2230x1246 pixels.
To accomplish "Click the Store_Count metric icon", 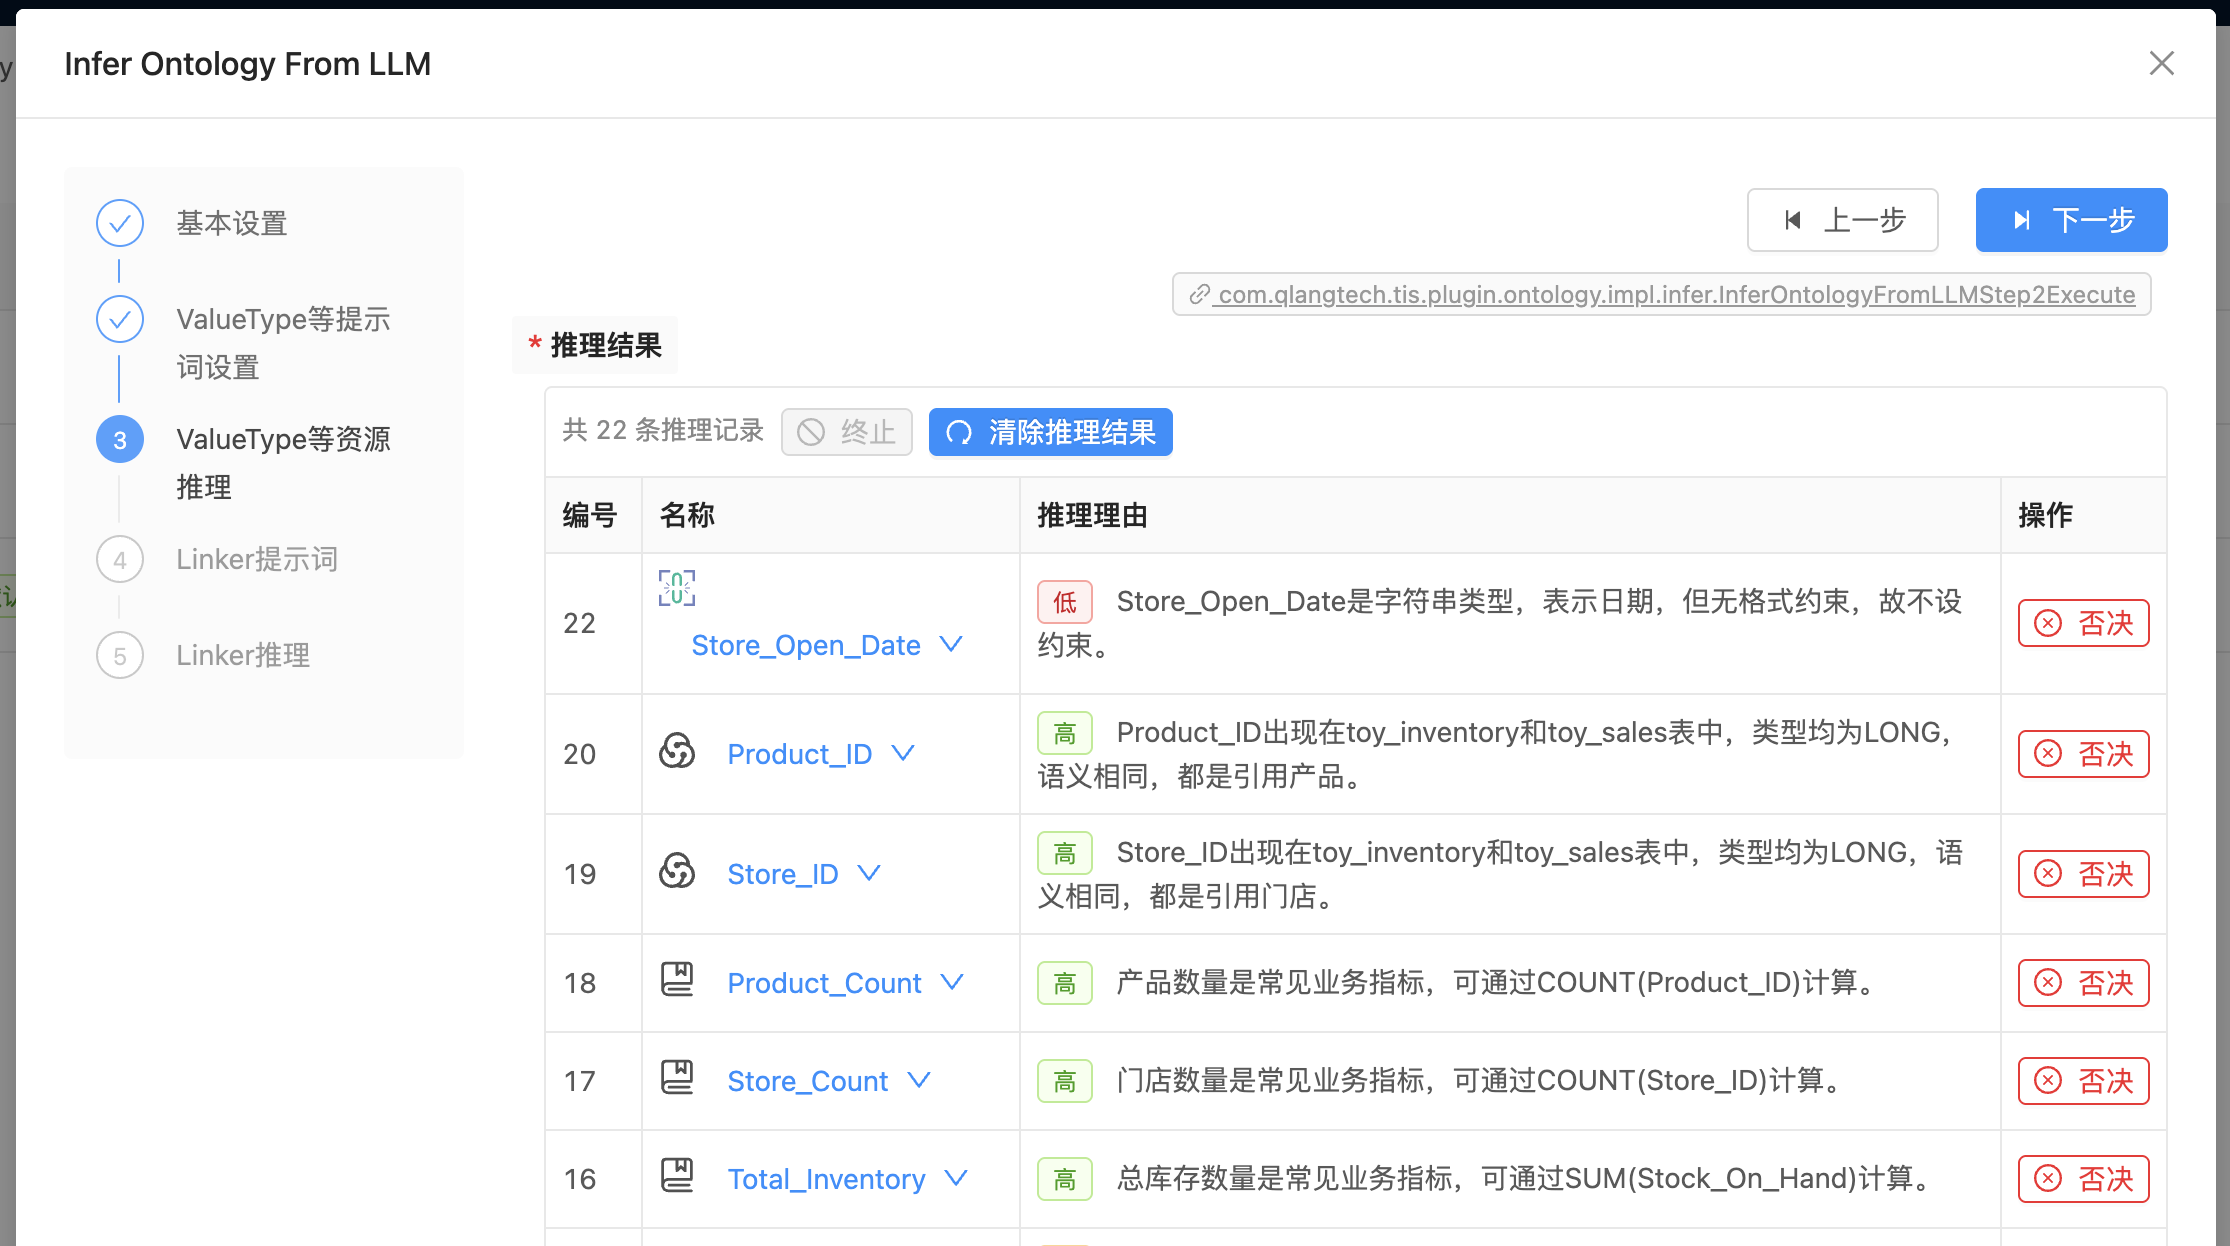I will coord(677,1077).
